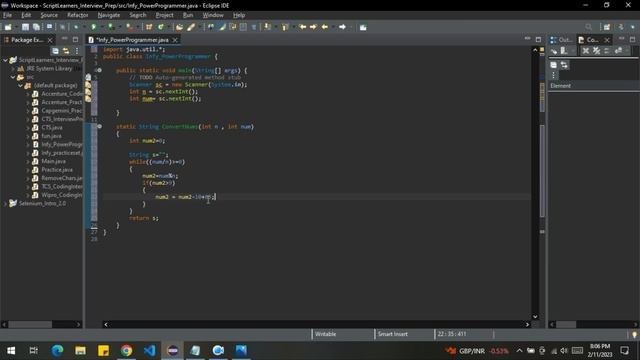Open Microsoft Edge from taskbar
Viewport: 640px width, 360px height.
pos(57,350)
